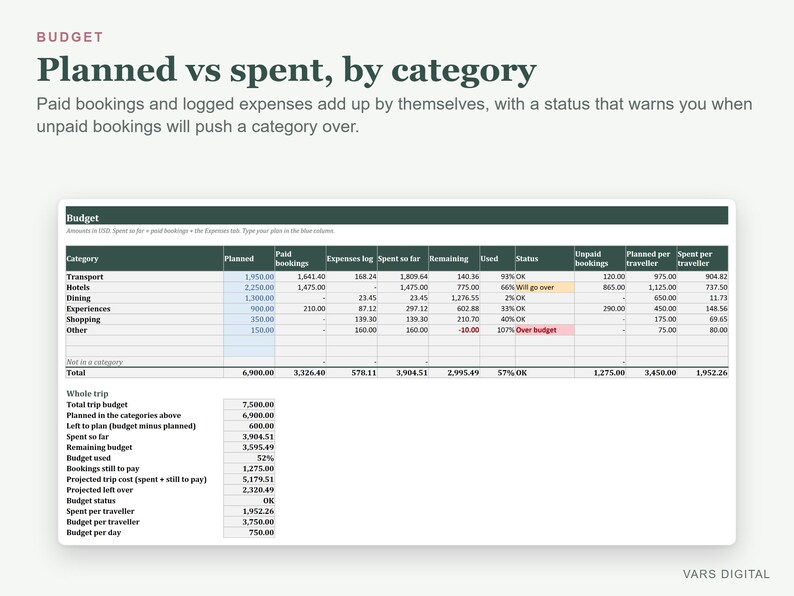Select the Dining planned cell 1,300.00
This screenshot has width=794, height=596.
pyautogui.click(x=249, y=298)
